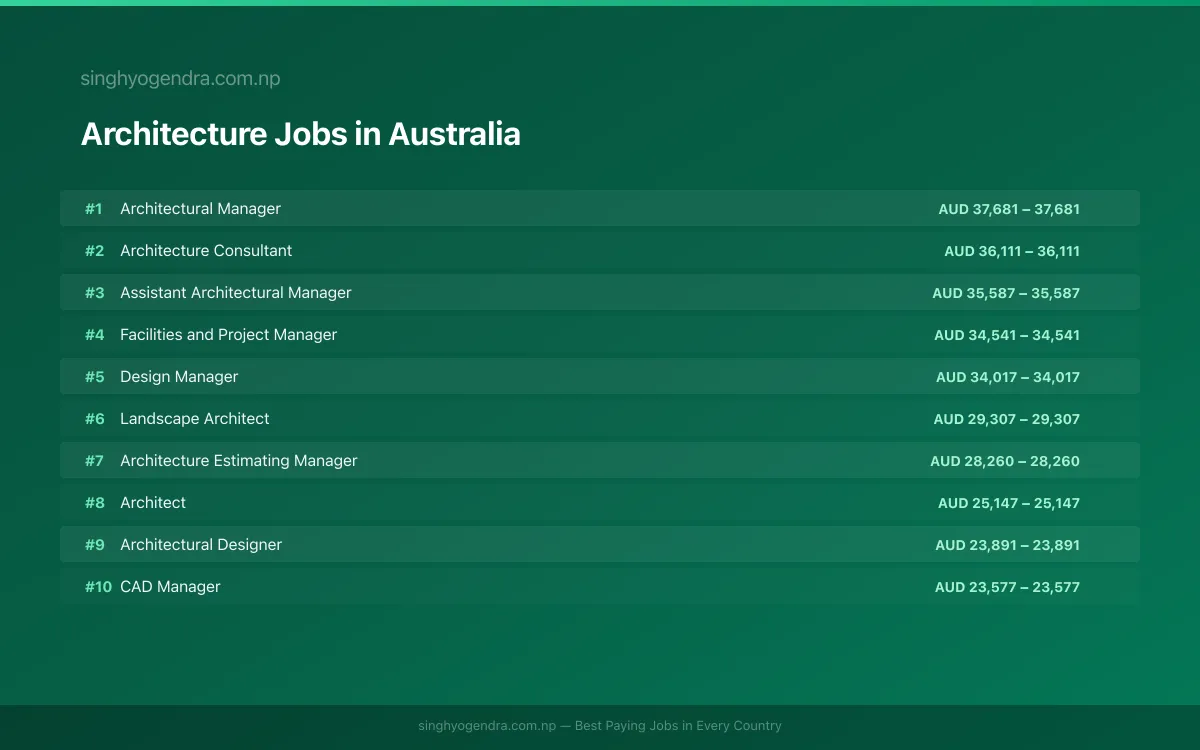Click salary 'AUD 23,891 – 23,891'
Screen dimensions: 1200x750
pyautogui.click(x=1008, y=545)
